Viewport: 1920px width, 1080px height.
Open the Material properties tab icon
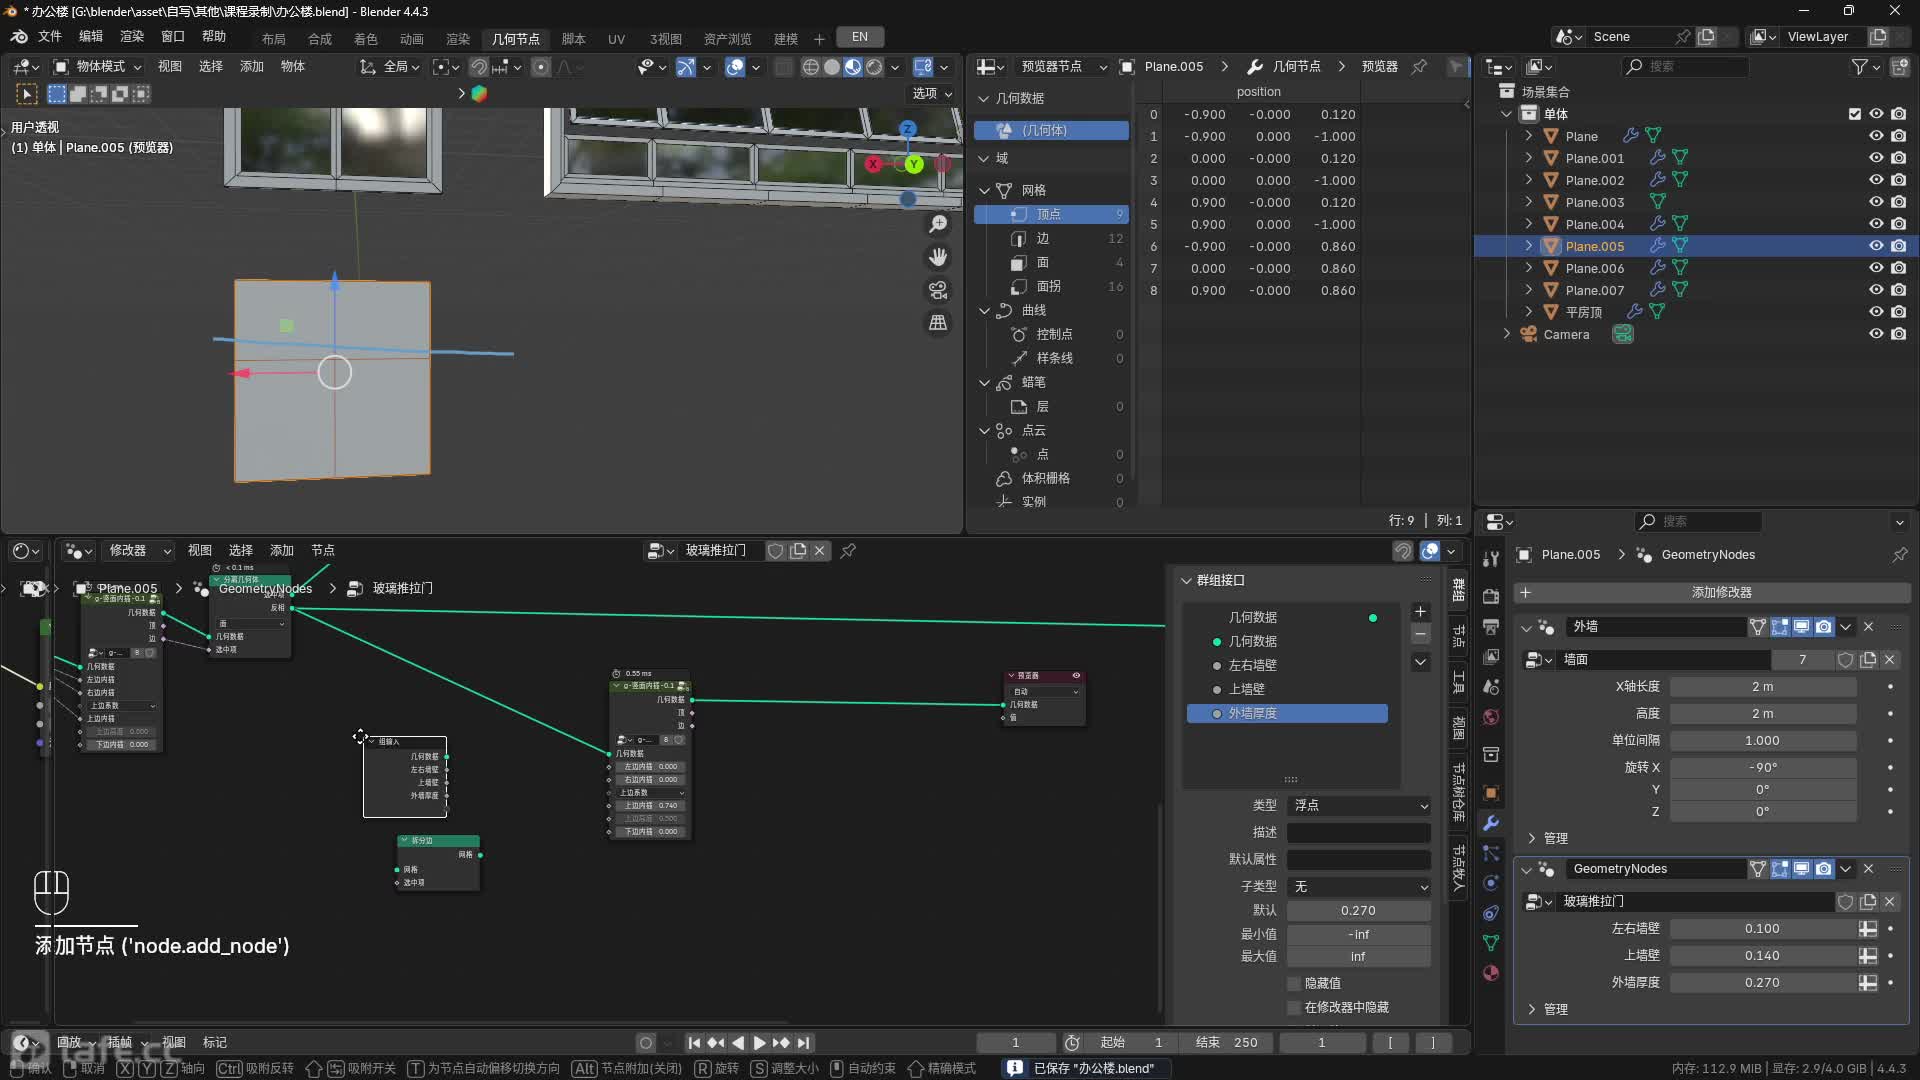[x=1491, y=973]
